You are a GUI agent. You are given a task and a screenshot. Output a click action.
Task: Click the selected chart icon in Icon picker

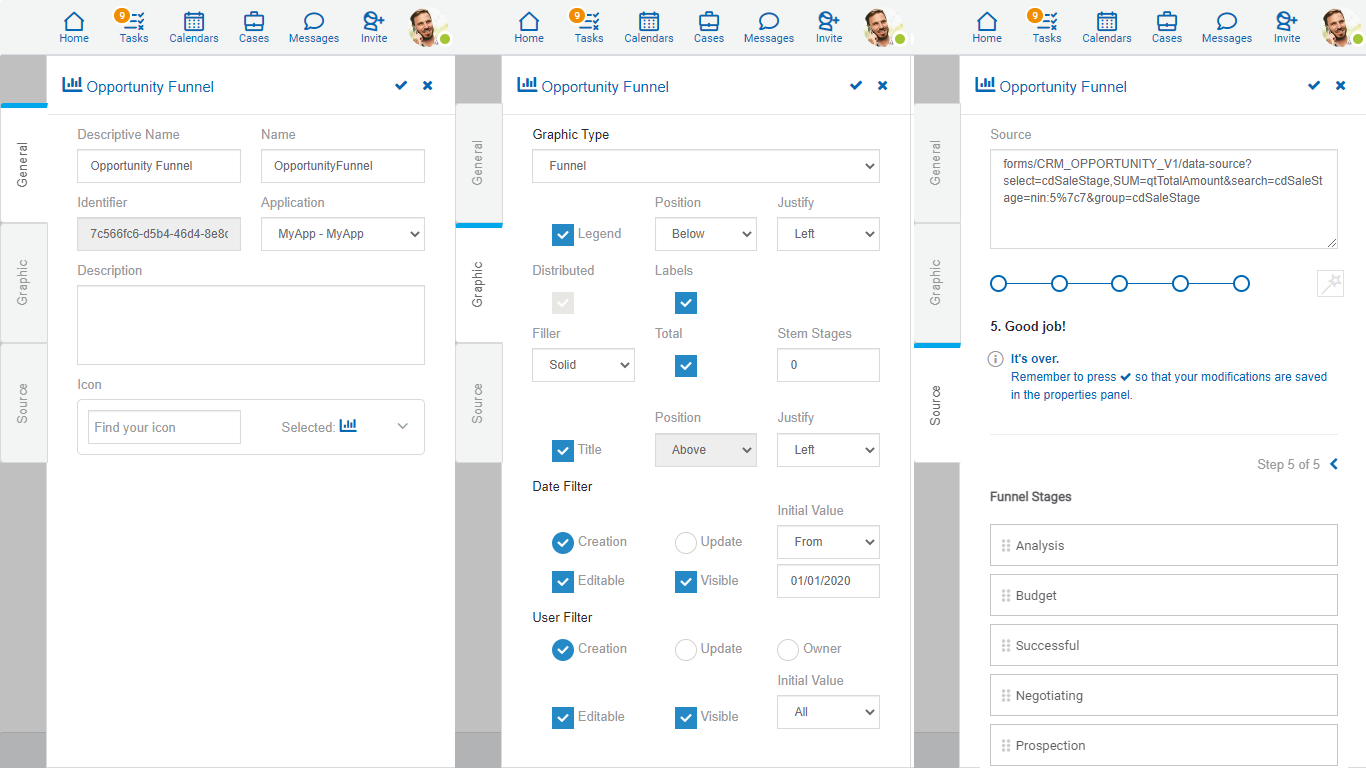click(348, 426)
